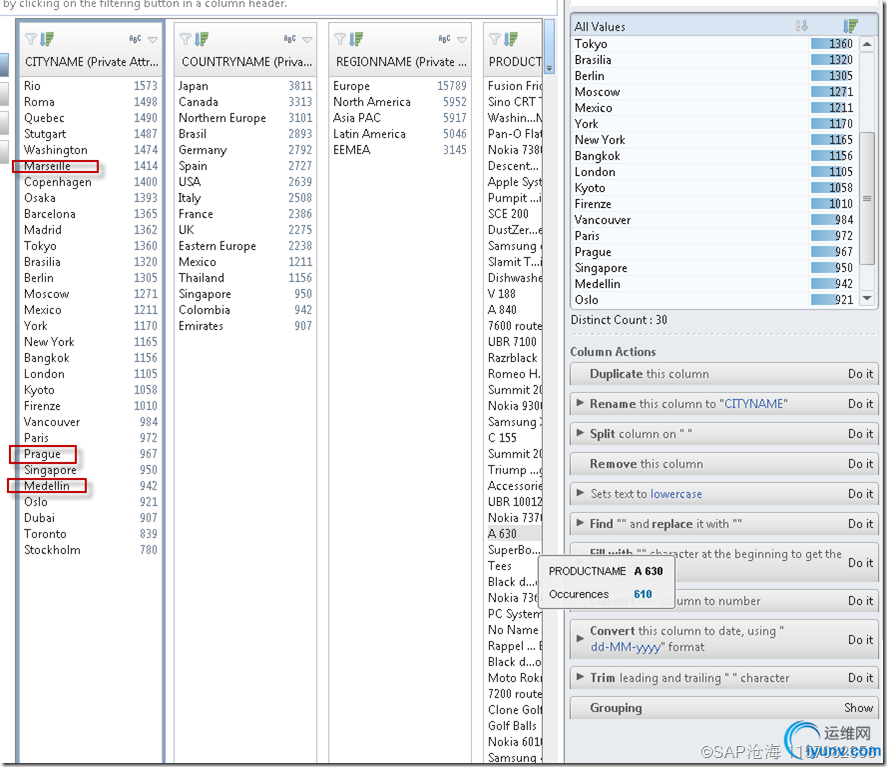Click the sort icon in PRODUCT column header
This screenshot has height=767, width=887.
(511, 39)
